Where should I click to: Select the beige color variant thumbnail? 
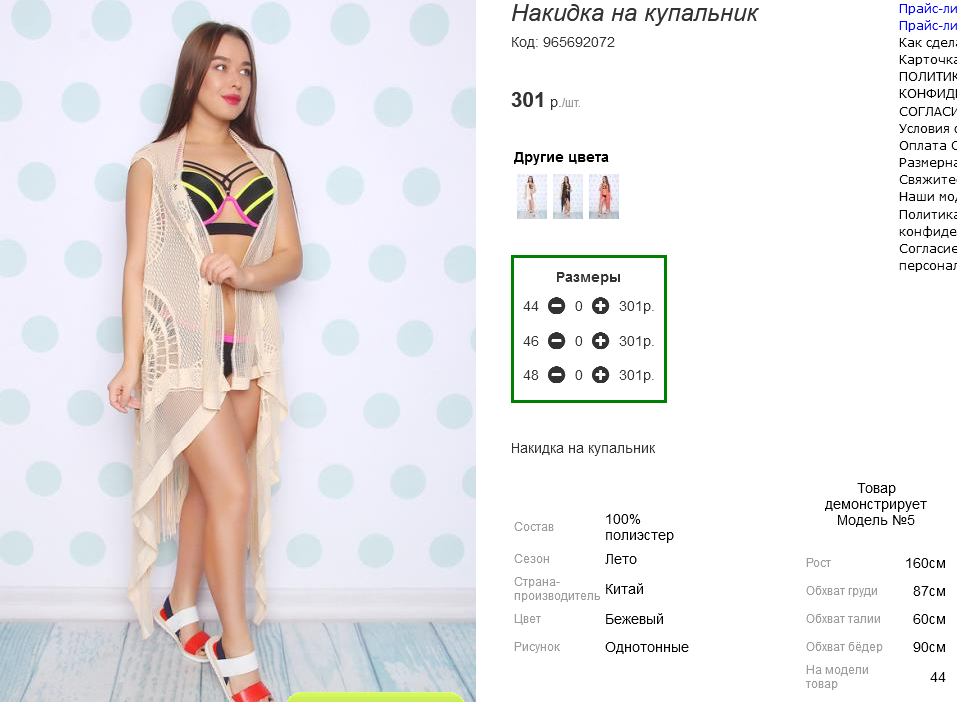(532, 196)
